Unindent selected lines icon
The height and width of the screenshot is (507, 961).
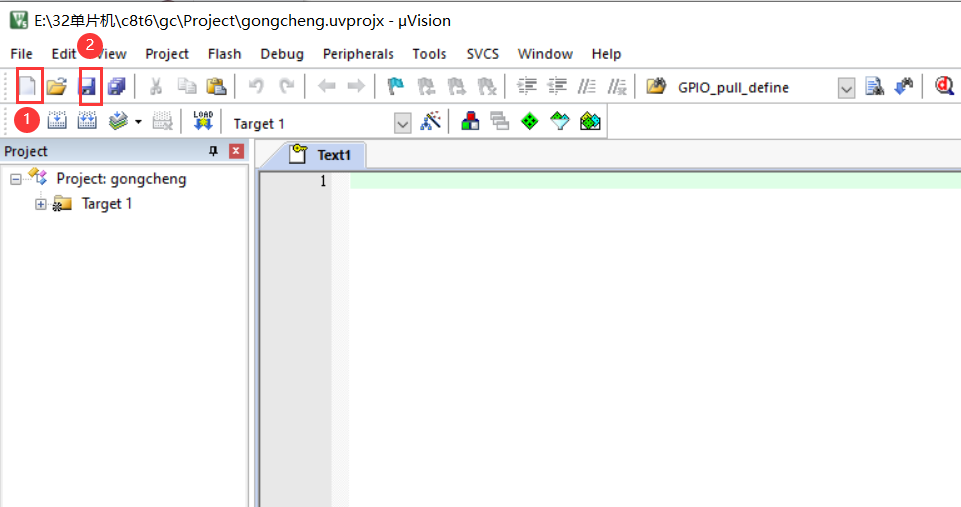[x=556, y=86]
